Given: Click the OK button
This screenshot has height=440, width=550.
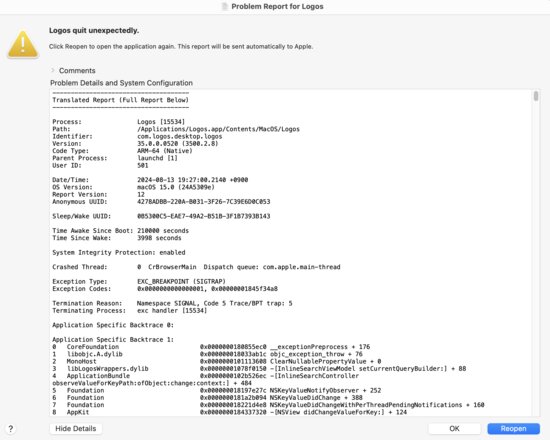Looking at the screenshot, I should pos(454,428).
